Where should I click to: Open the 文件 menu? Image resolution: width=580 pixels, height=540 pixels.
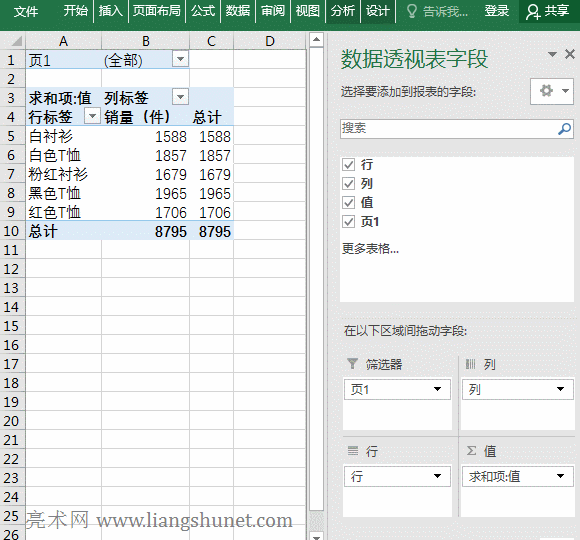(26, 11)
